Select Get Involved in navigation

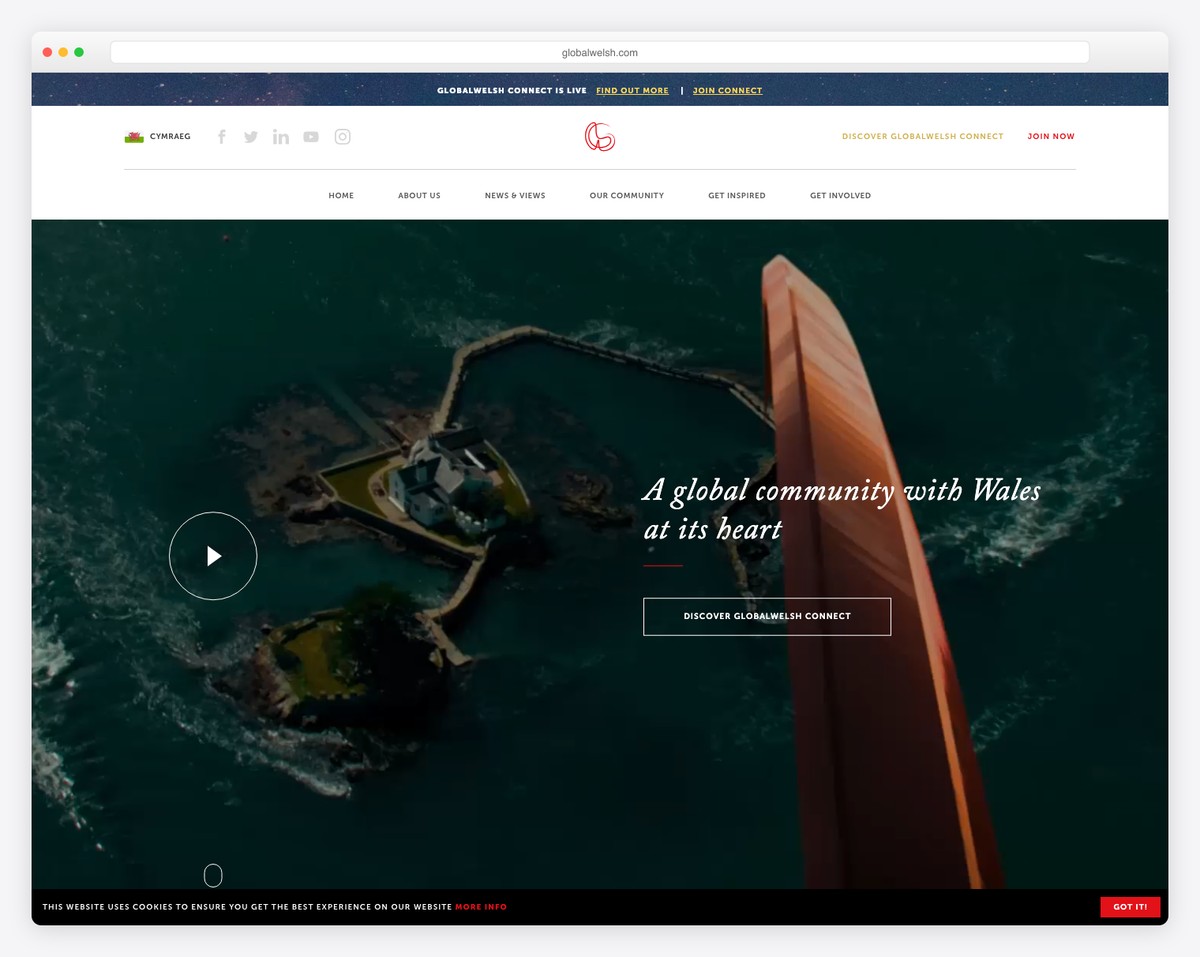[x=840, y=196]
